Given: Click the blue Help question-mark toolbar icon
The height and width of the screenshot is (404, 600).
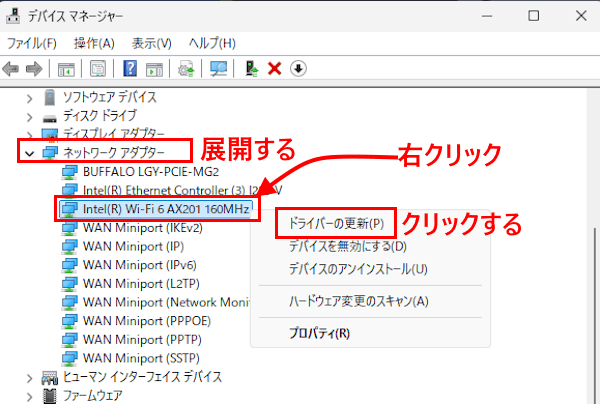Looking at the screenshot, I should click(x=130, y=69).
